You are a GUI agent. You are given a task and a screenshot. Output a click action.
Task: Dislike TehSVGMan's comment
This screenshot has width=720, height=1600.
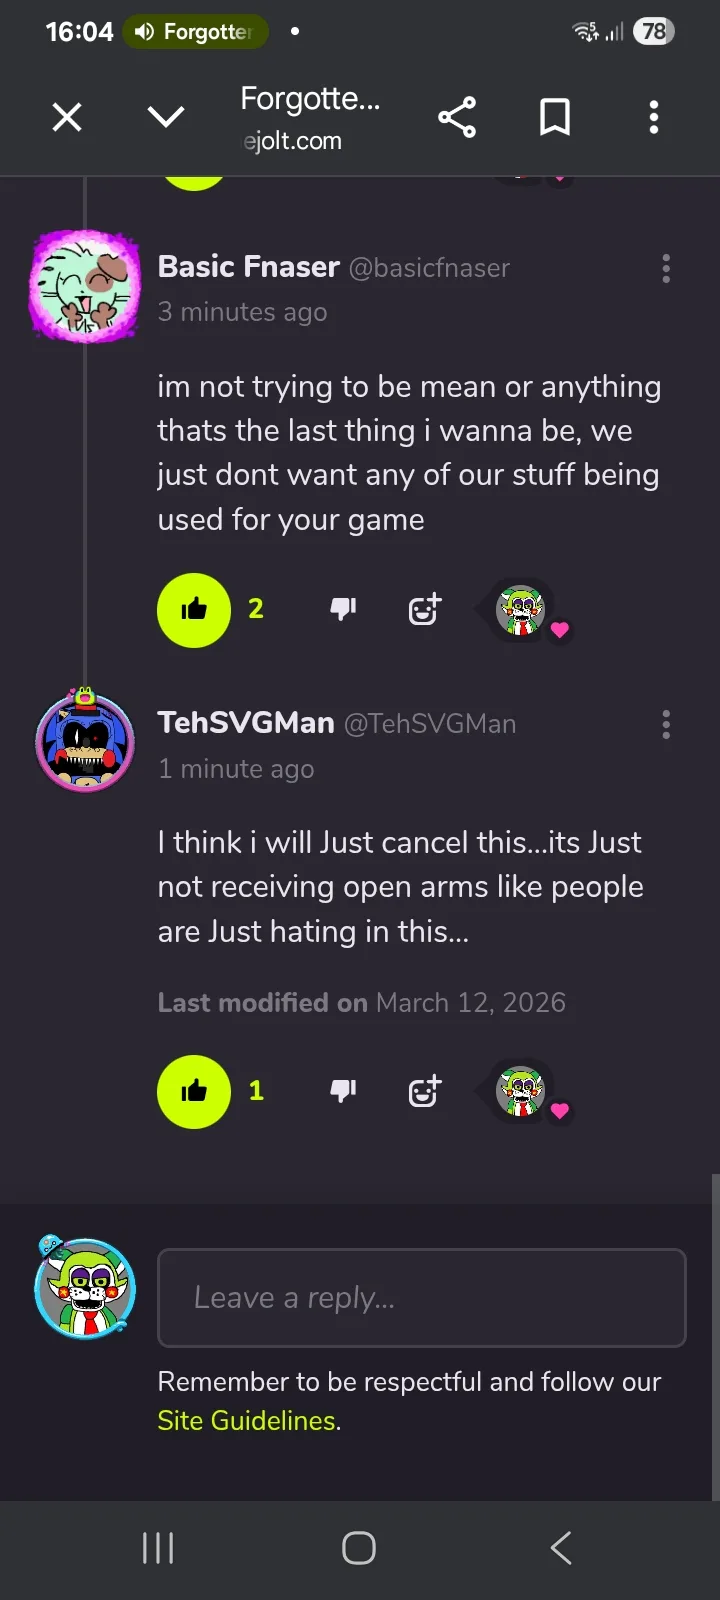[x=343, y=1090]
